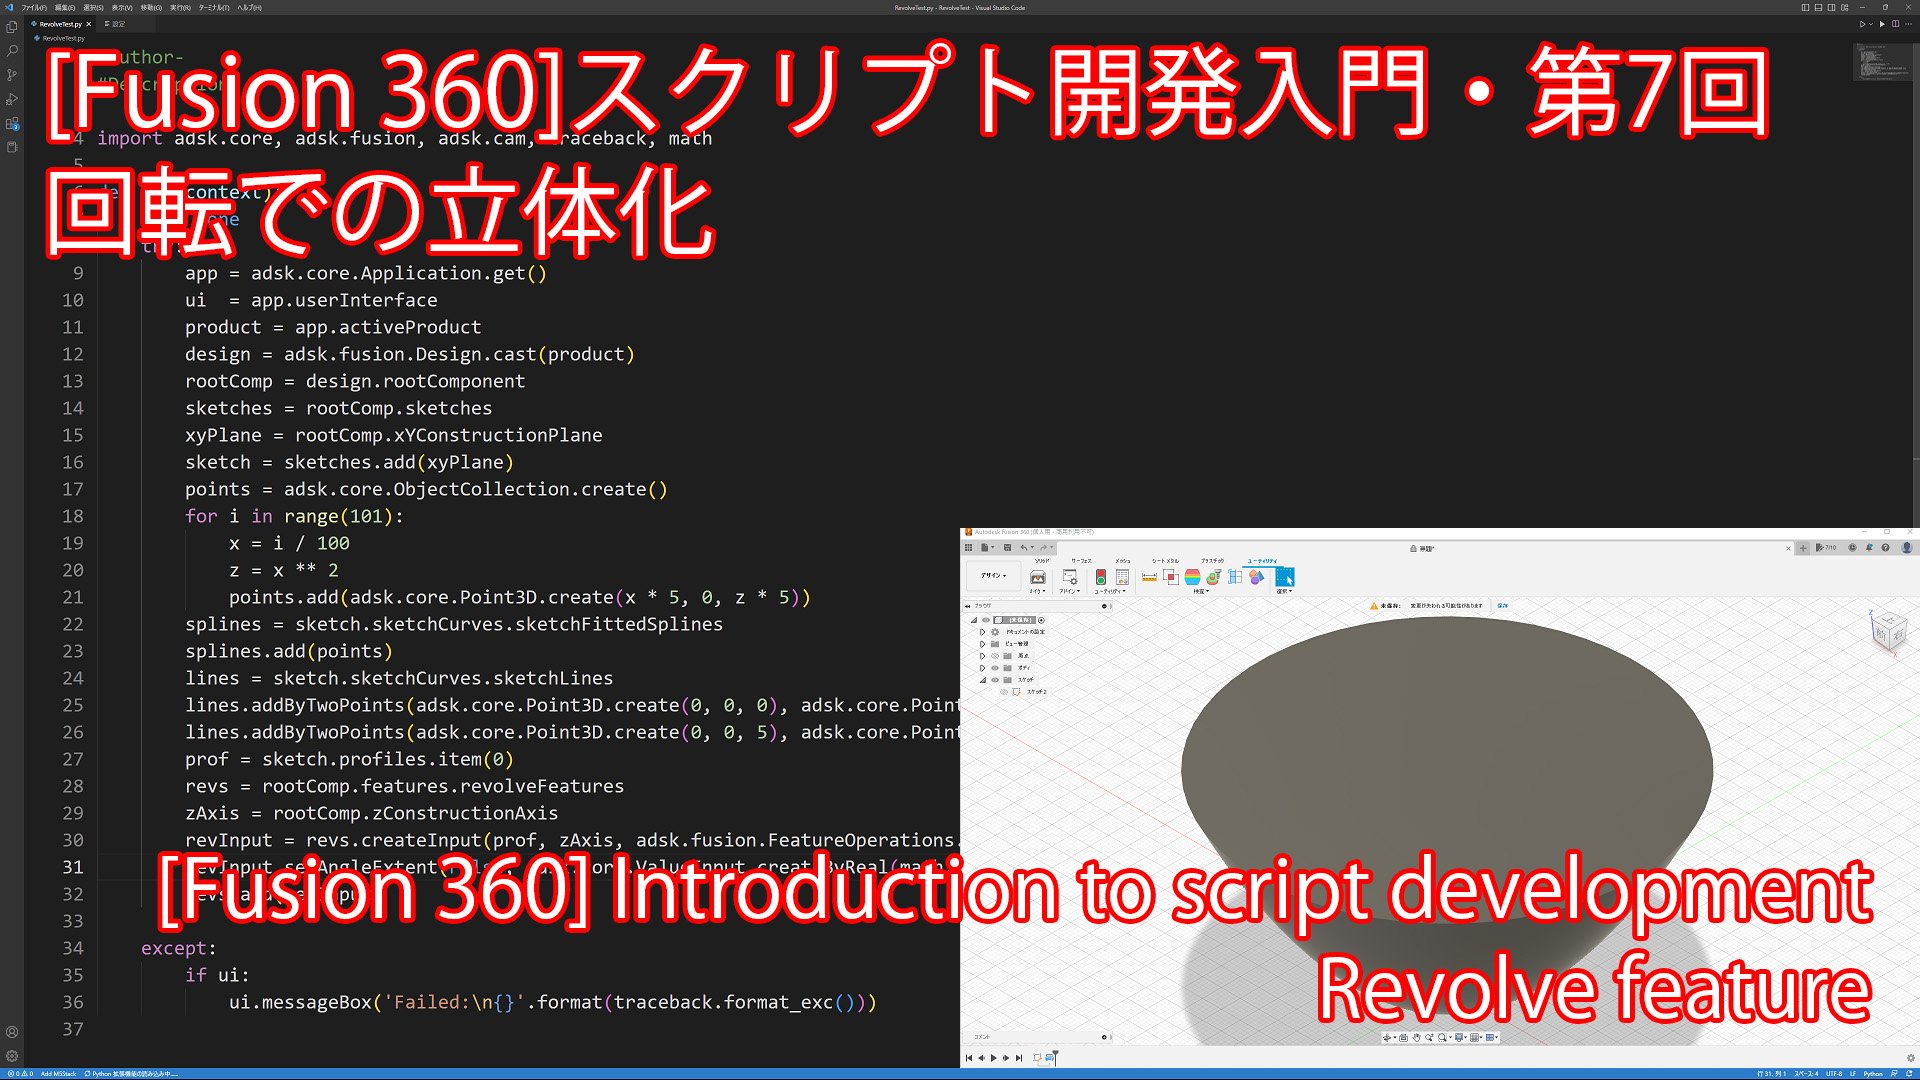This screenshot has height=1080, width=1920.
Task: Open the デザイン workspace dropdown
Action: tap(992, 576)
